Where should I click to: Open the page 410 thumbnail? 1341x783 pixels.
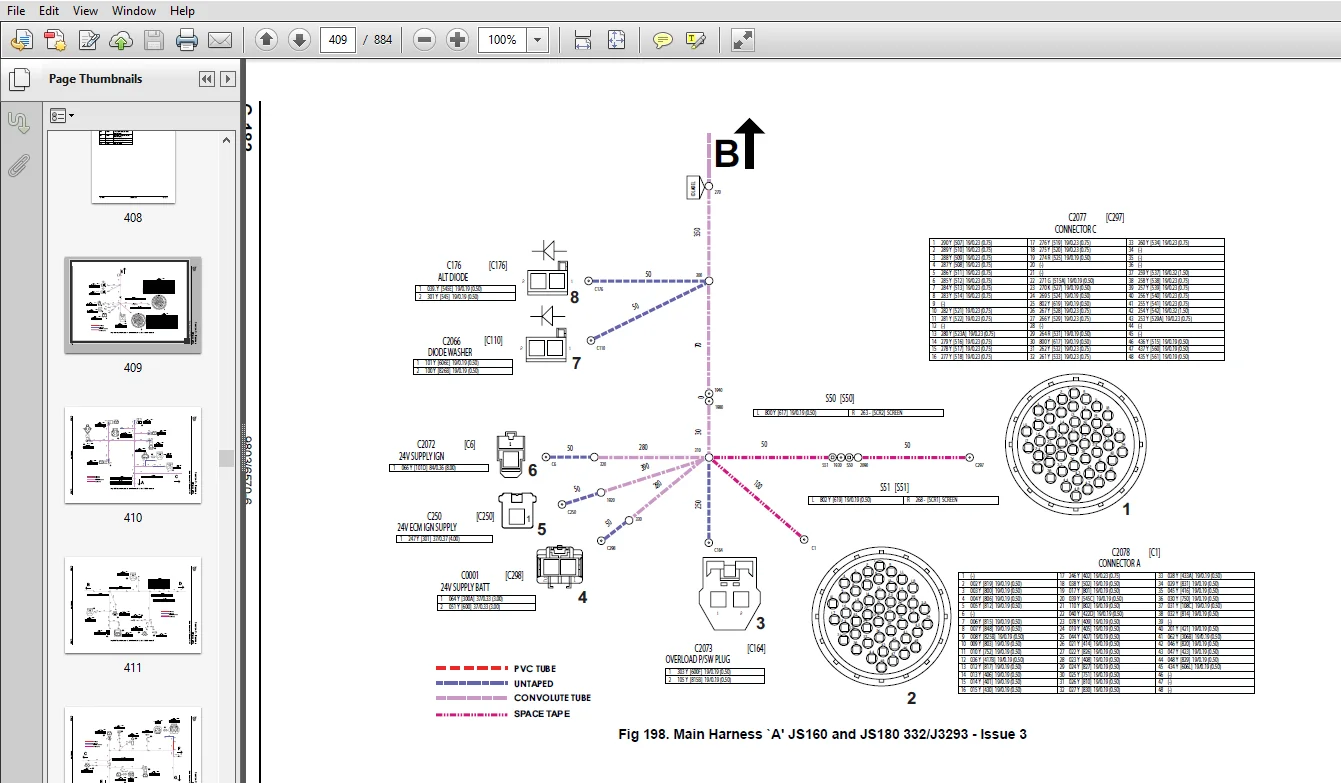click(x=133, y=455)
